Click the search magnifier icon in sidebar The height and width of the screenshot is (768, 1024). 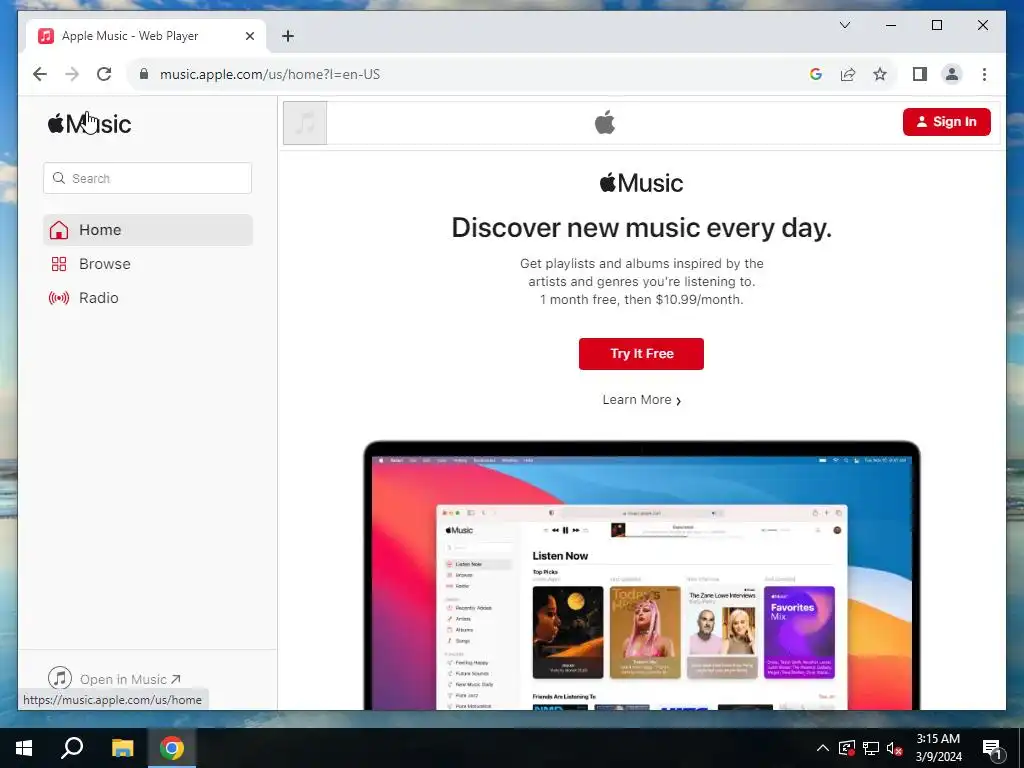click(x=59, y=178)
